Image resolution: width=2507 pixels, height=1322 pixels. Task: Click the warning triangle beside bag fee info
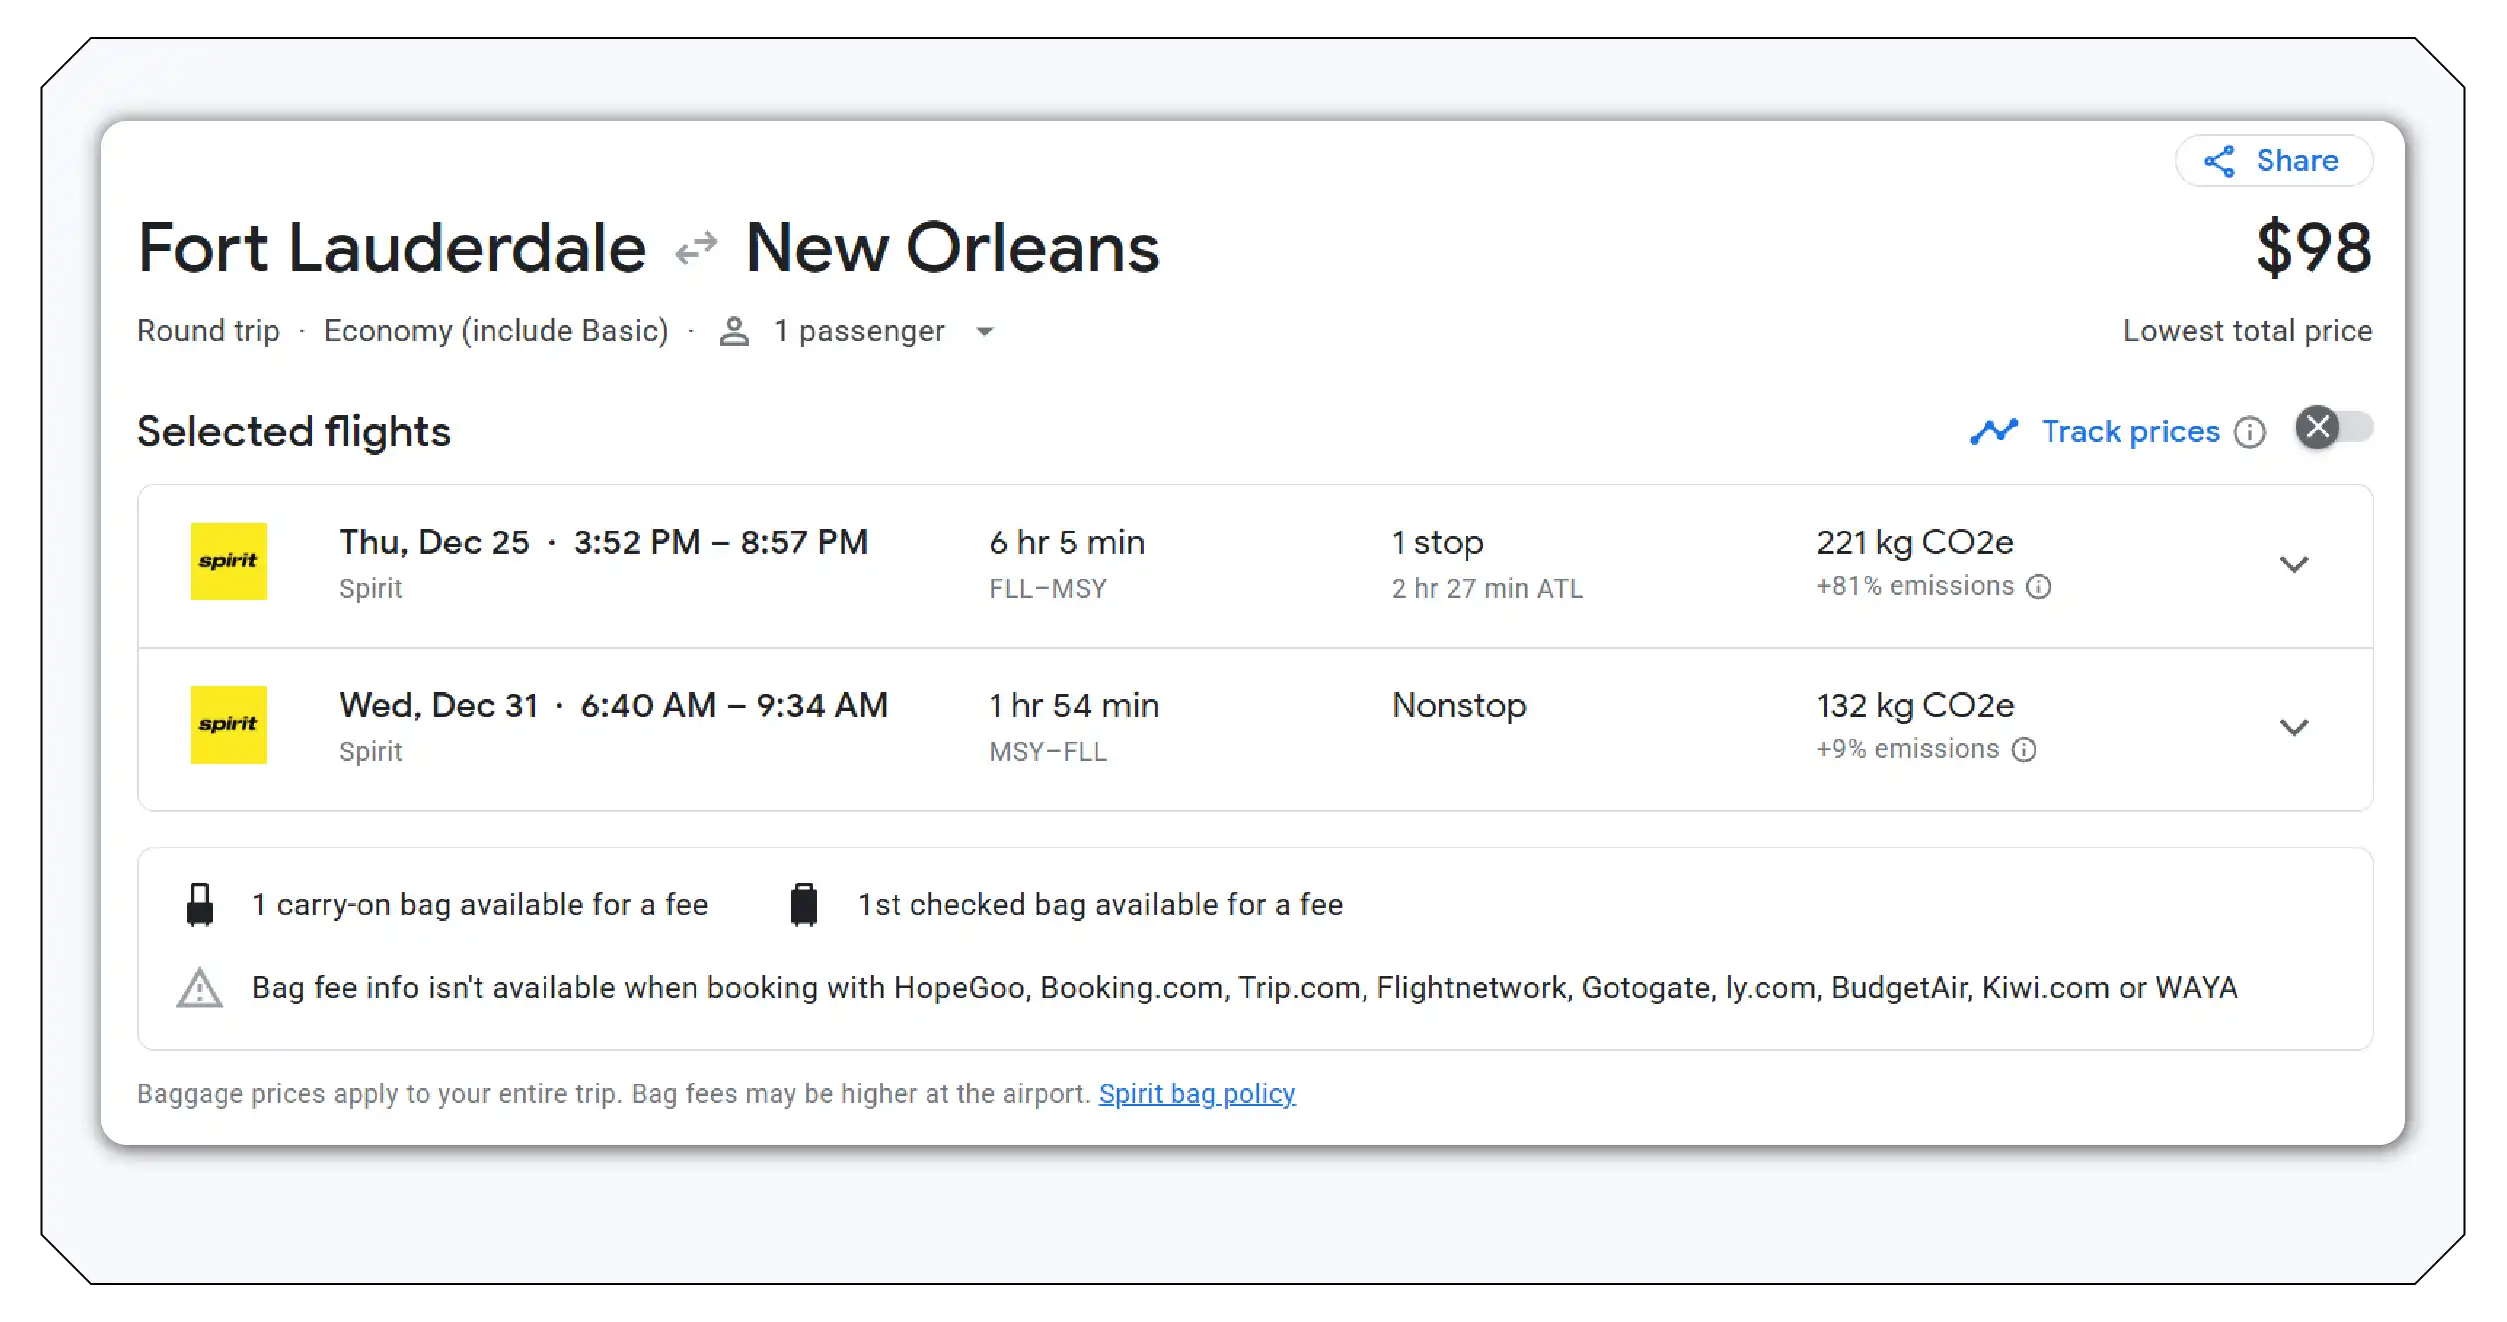pyautogui.click(x=199, y=987)
